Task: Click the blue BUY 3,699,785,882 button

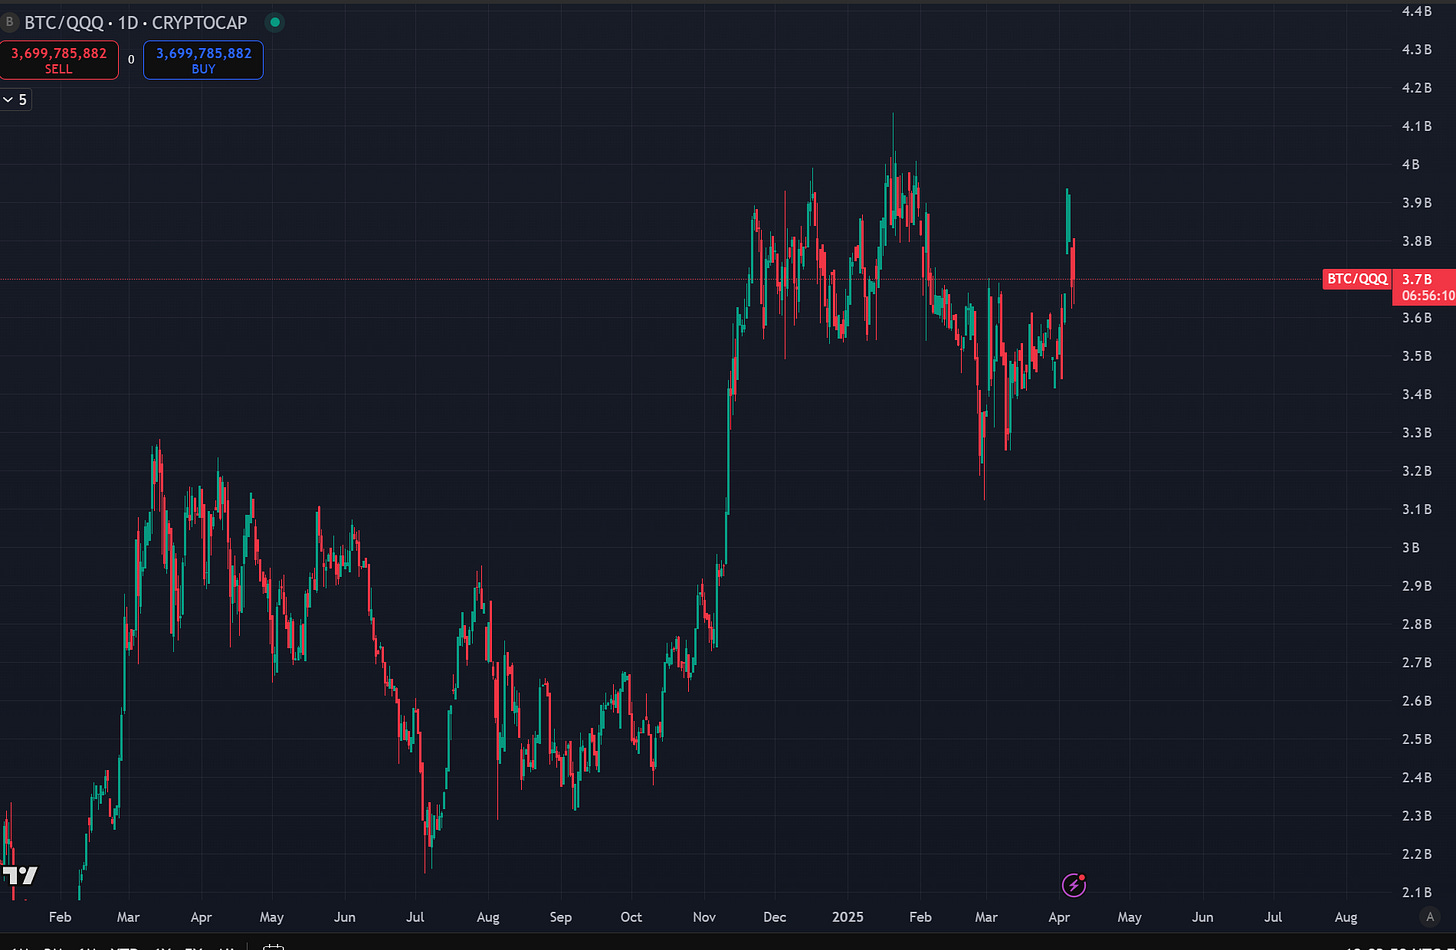Action: (203, 60)
